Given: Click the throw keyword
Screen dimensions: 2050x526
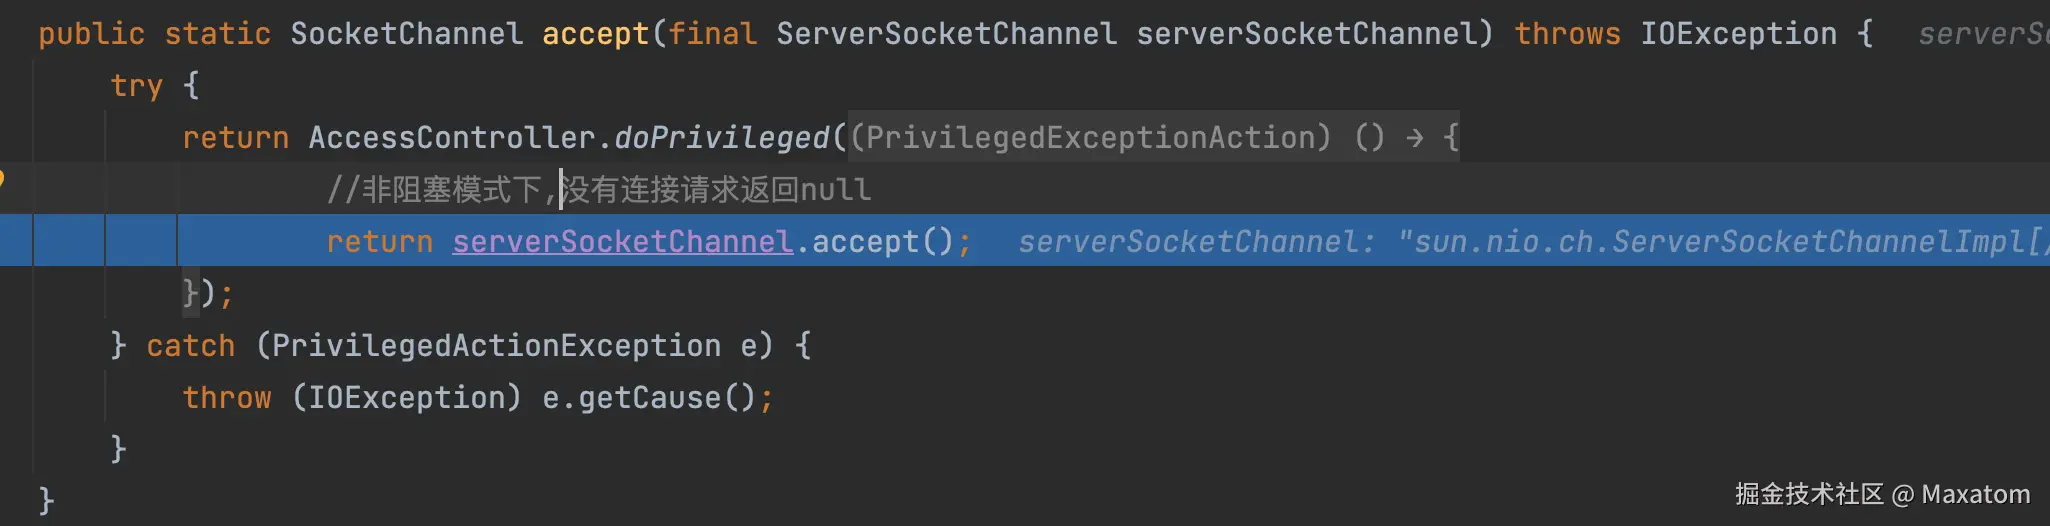Looking at the screenshot, I should tap(227, 398).
